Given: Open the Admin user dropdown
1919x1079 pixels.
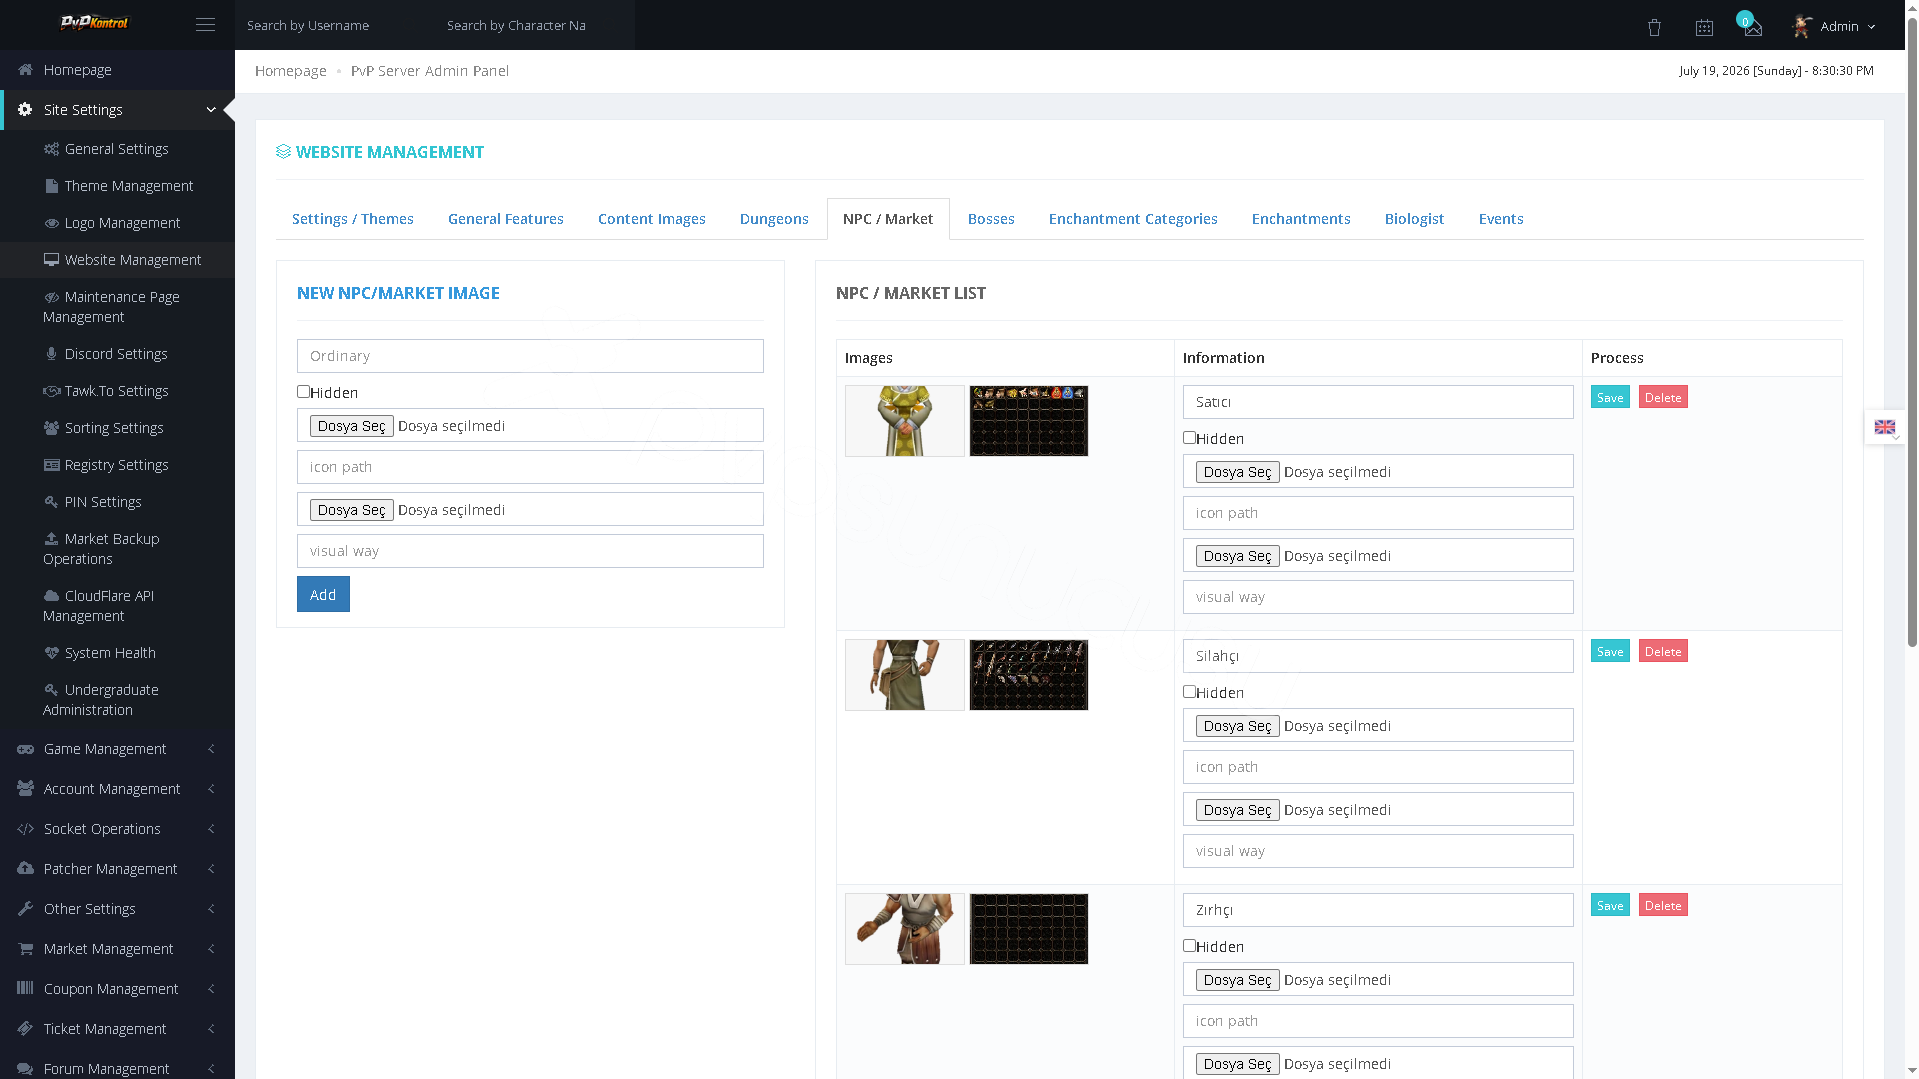Looking at the screenshot, I should point(1848,27).
